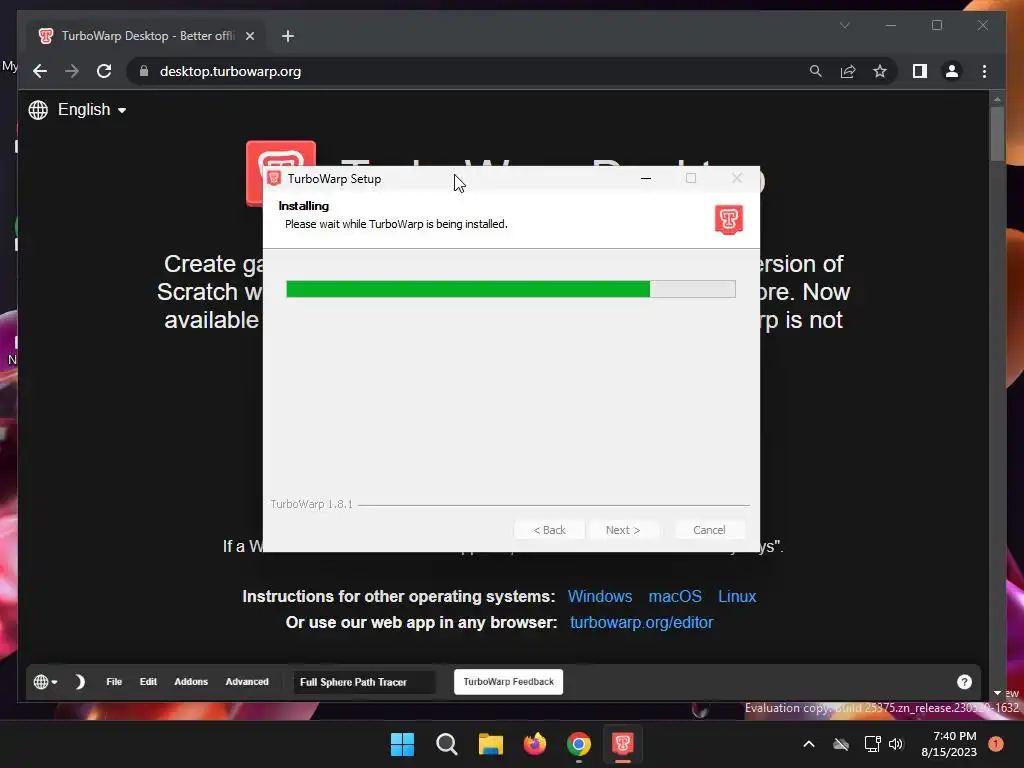
Task: Open the clock showing 7:40 PM
Action: (x=949, y=744)
